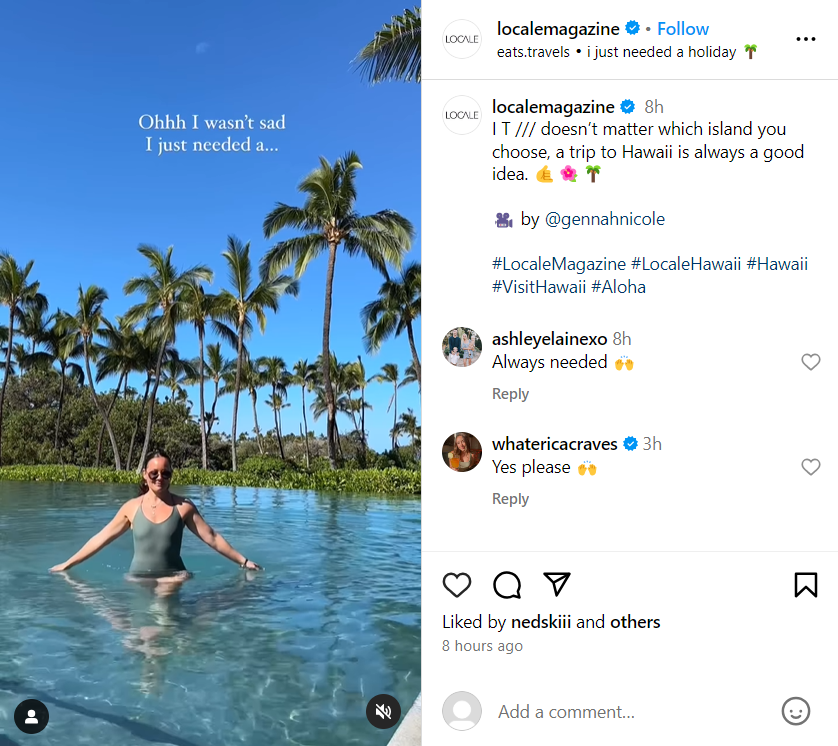Open the comment bubble icon
This screenshot has height=746, width=838.
pos(507,585)
